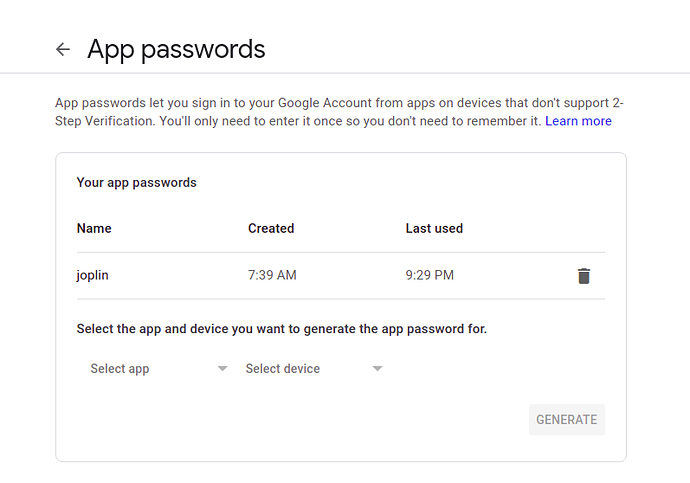This screenshot has height=483, width=690.
Task: Open the Select device combo box label
Action: pos(283,369)
